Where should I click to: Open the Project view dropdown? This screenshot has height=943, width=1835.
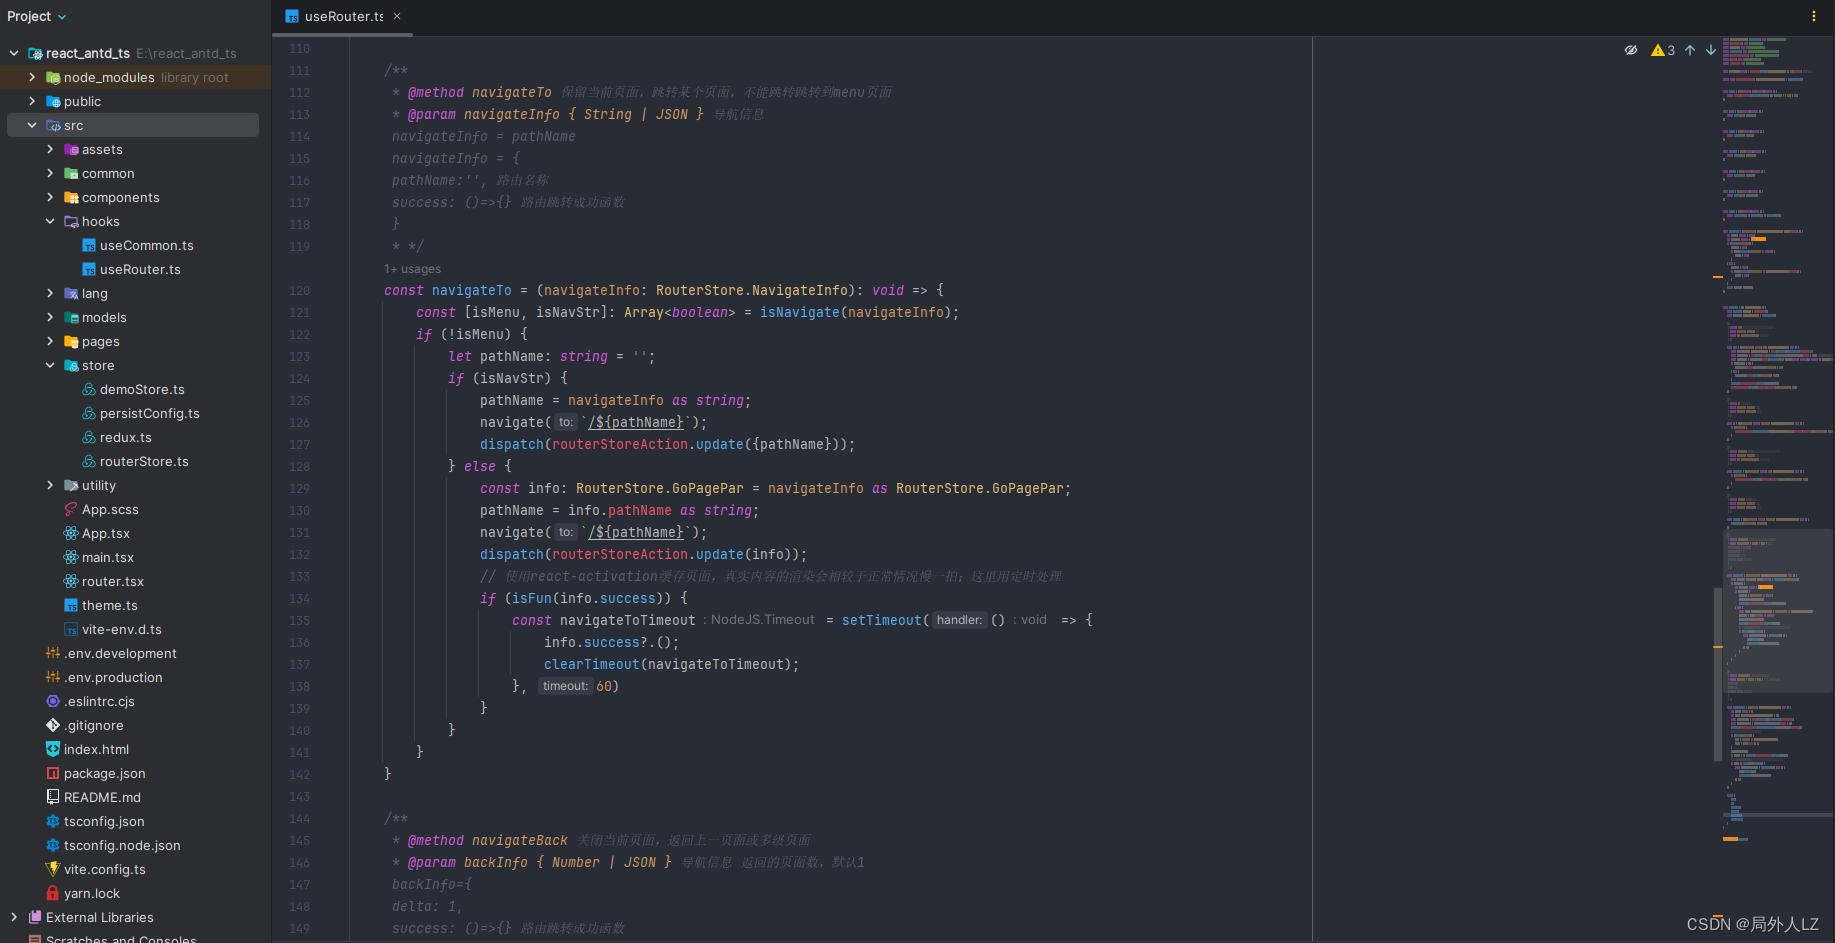(37, 16)
